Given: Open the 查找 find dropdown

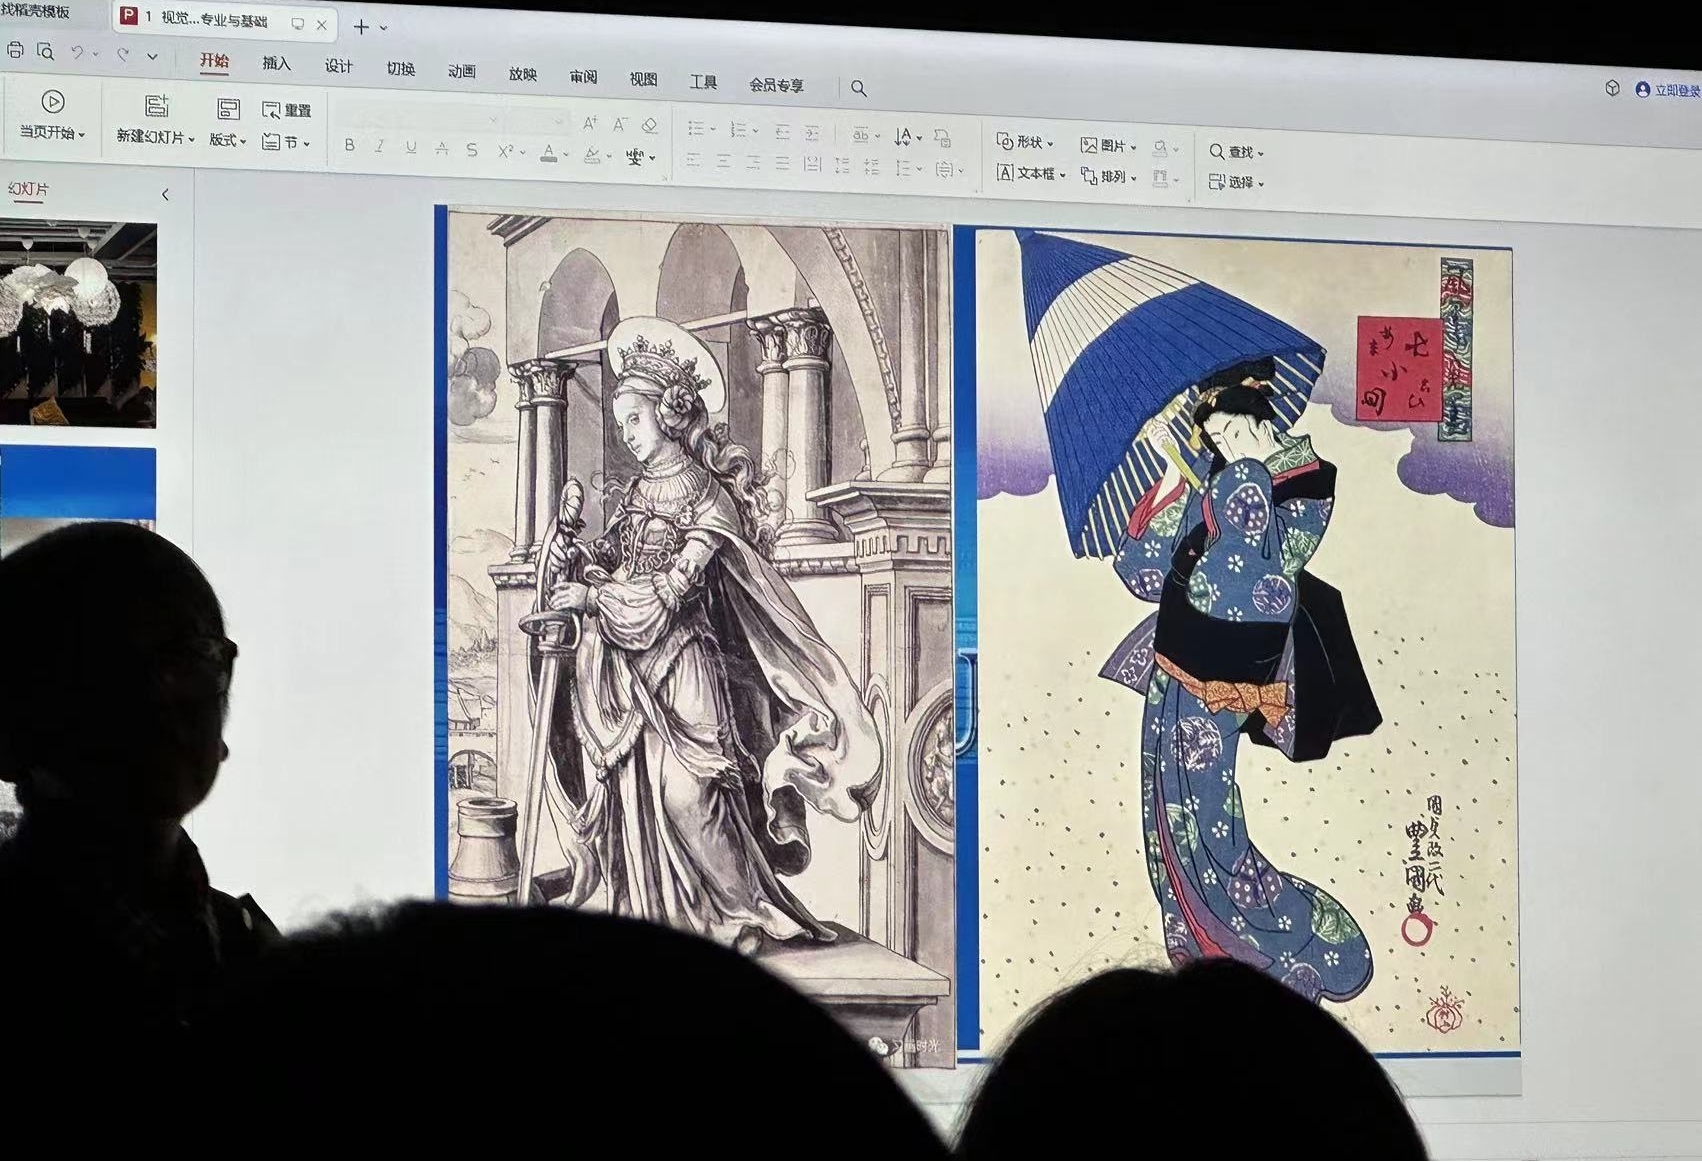Looking at the screenshot, I should point(1260,153).
